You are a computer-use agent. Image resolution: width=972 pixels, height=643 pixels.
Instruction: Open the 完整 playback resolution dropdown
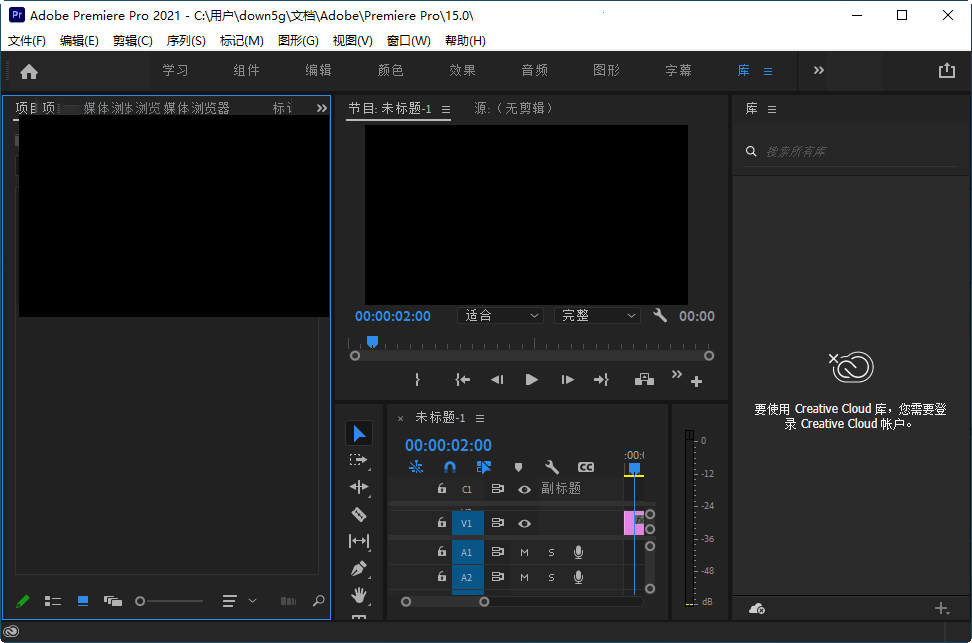point(596,316)
